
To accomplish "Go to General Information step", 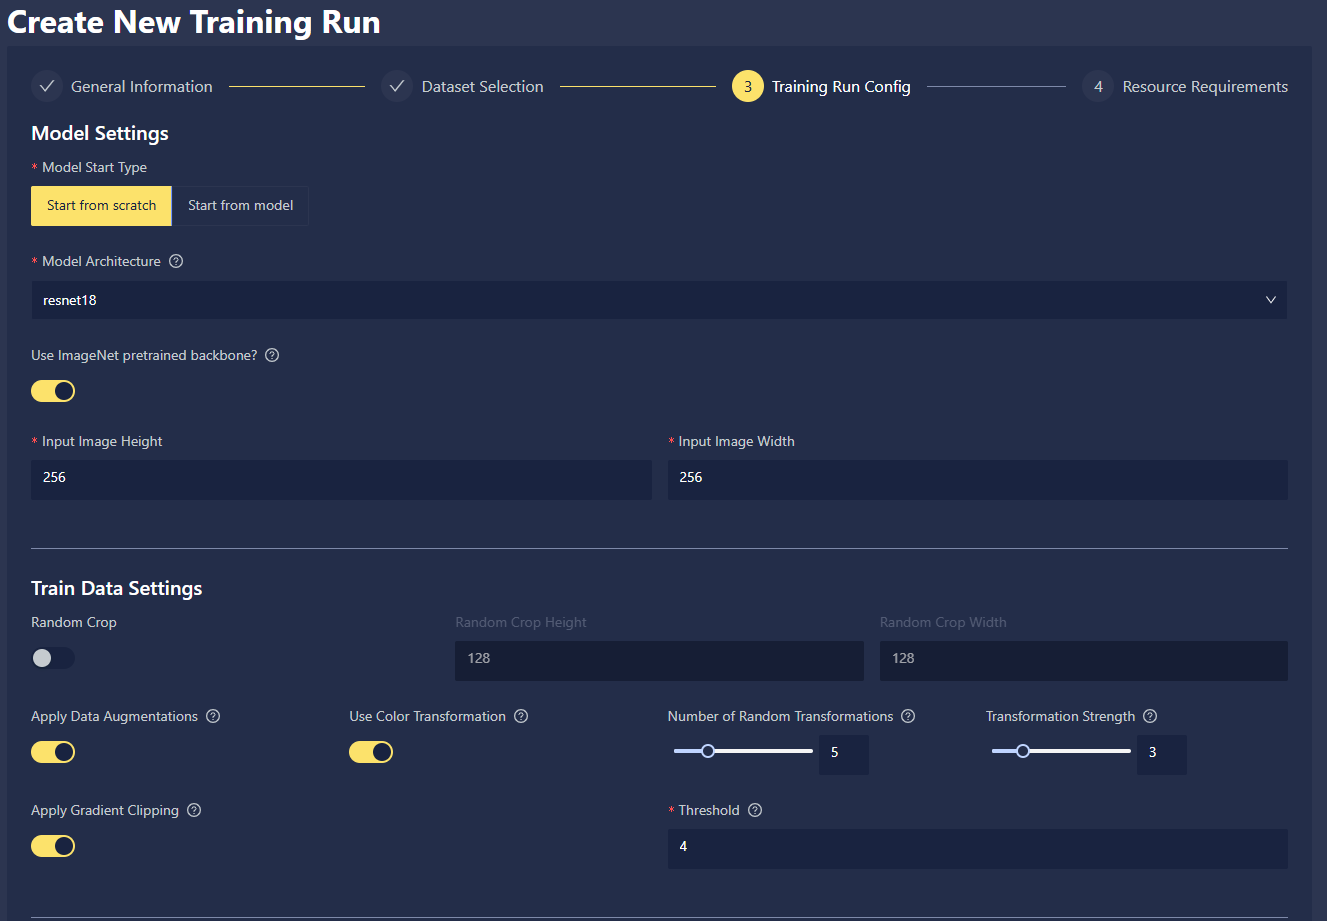I will pyautogui.click(x=142, y=87).
